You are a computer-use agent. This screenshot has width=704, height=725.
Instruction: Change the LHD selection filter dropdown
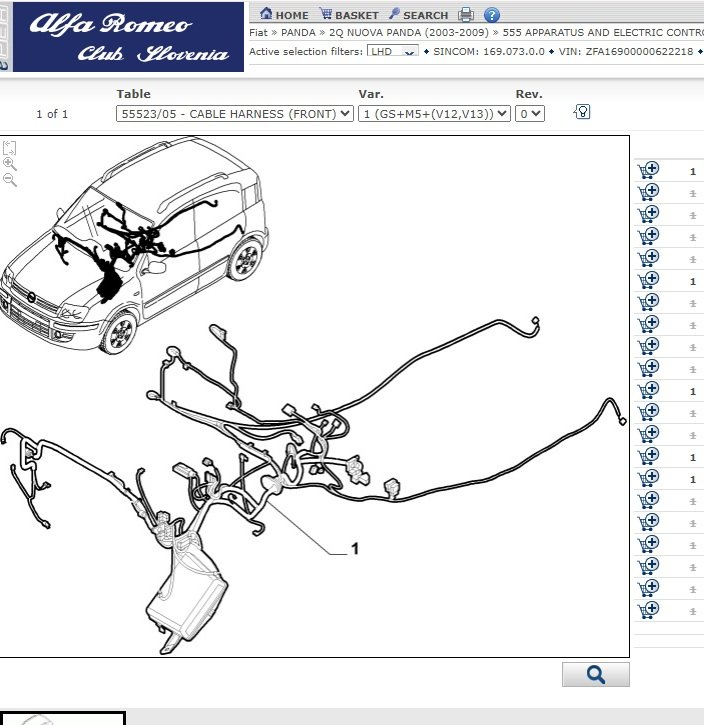[393, 51]
